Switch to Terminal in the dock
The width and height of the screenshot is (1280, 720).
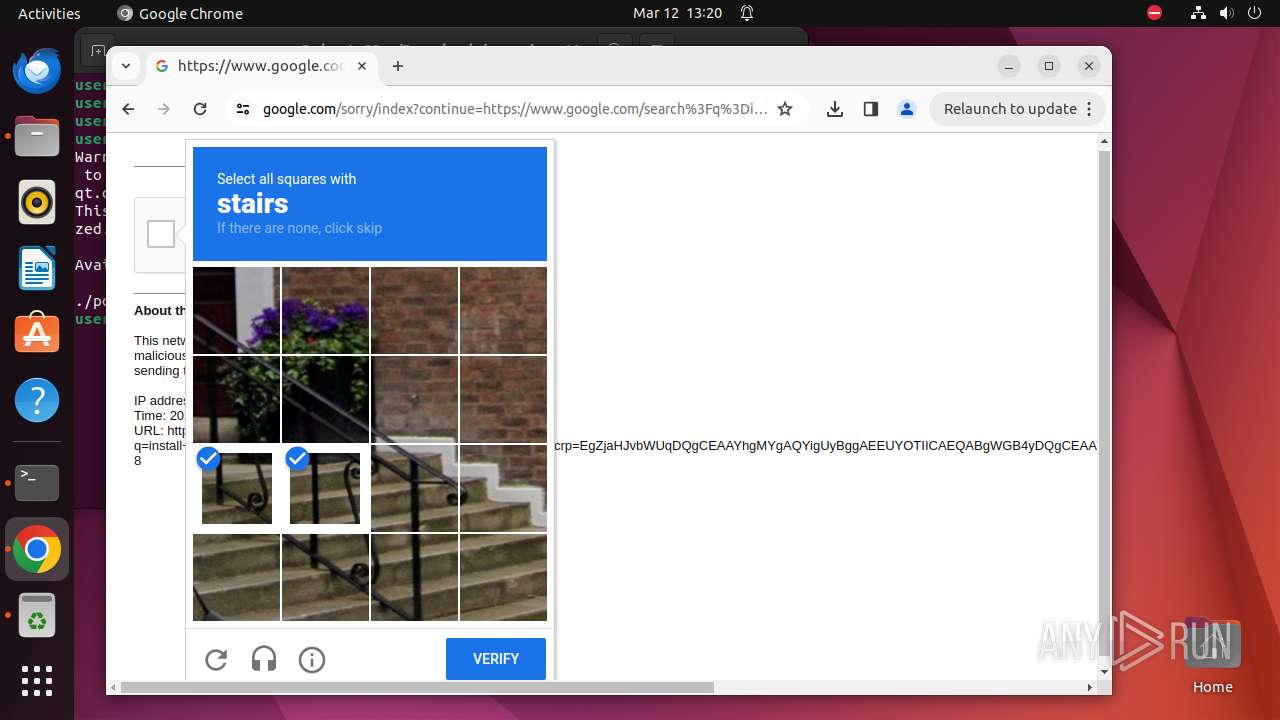coord(37,483)
